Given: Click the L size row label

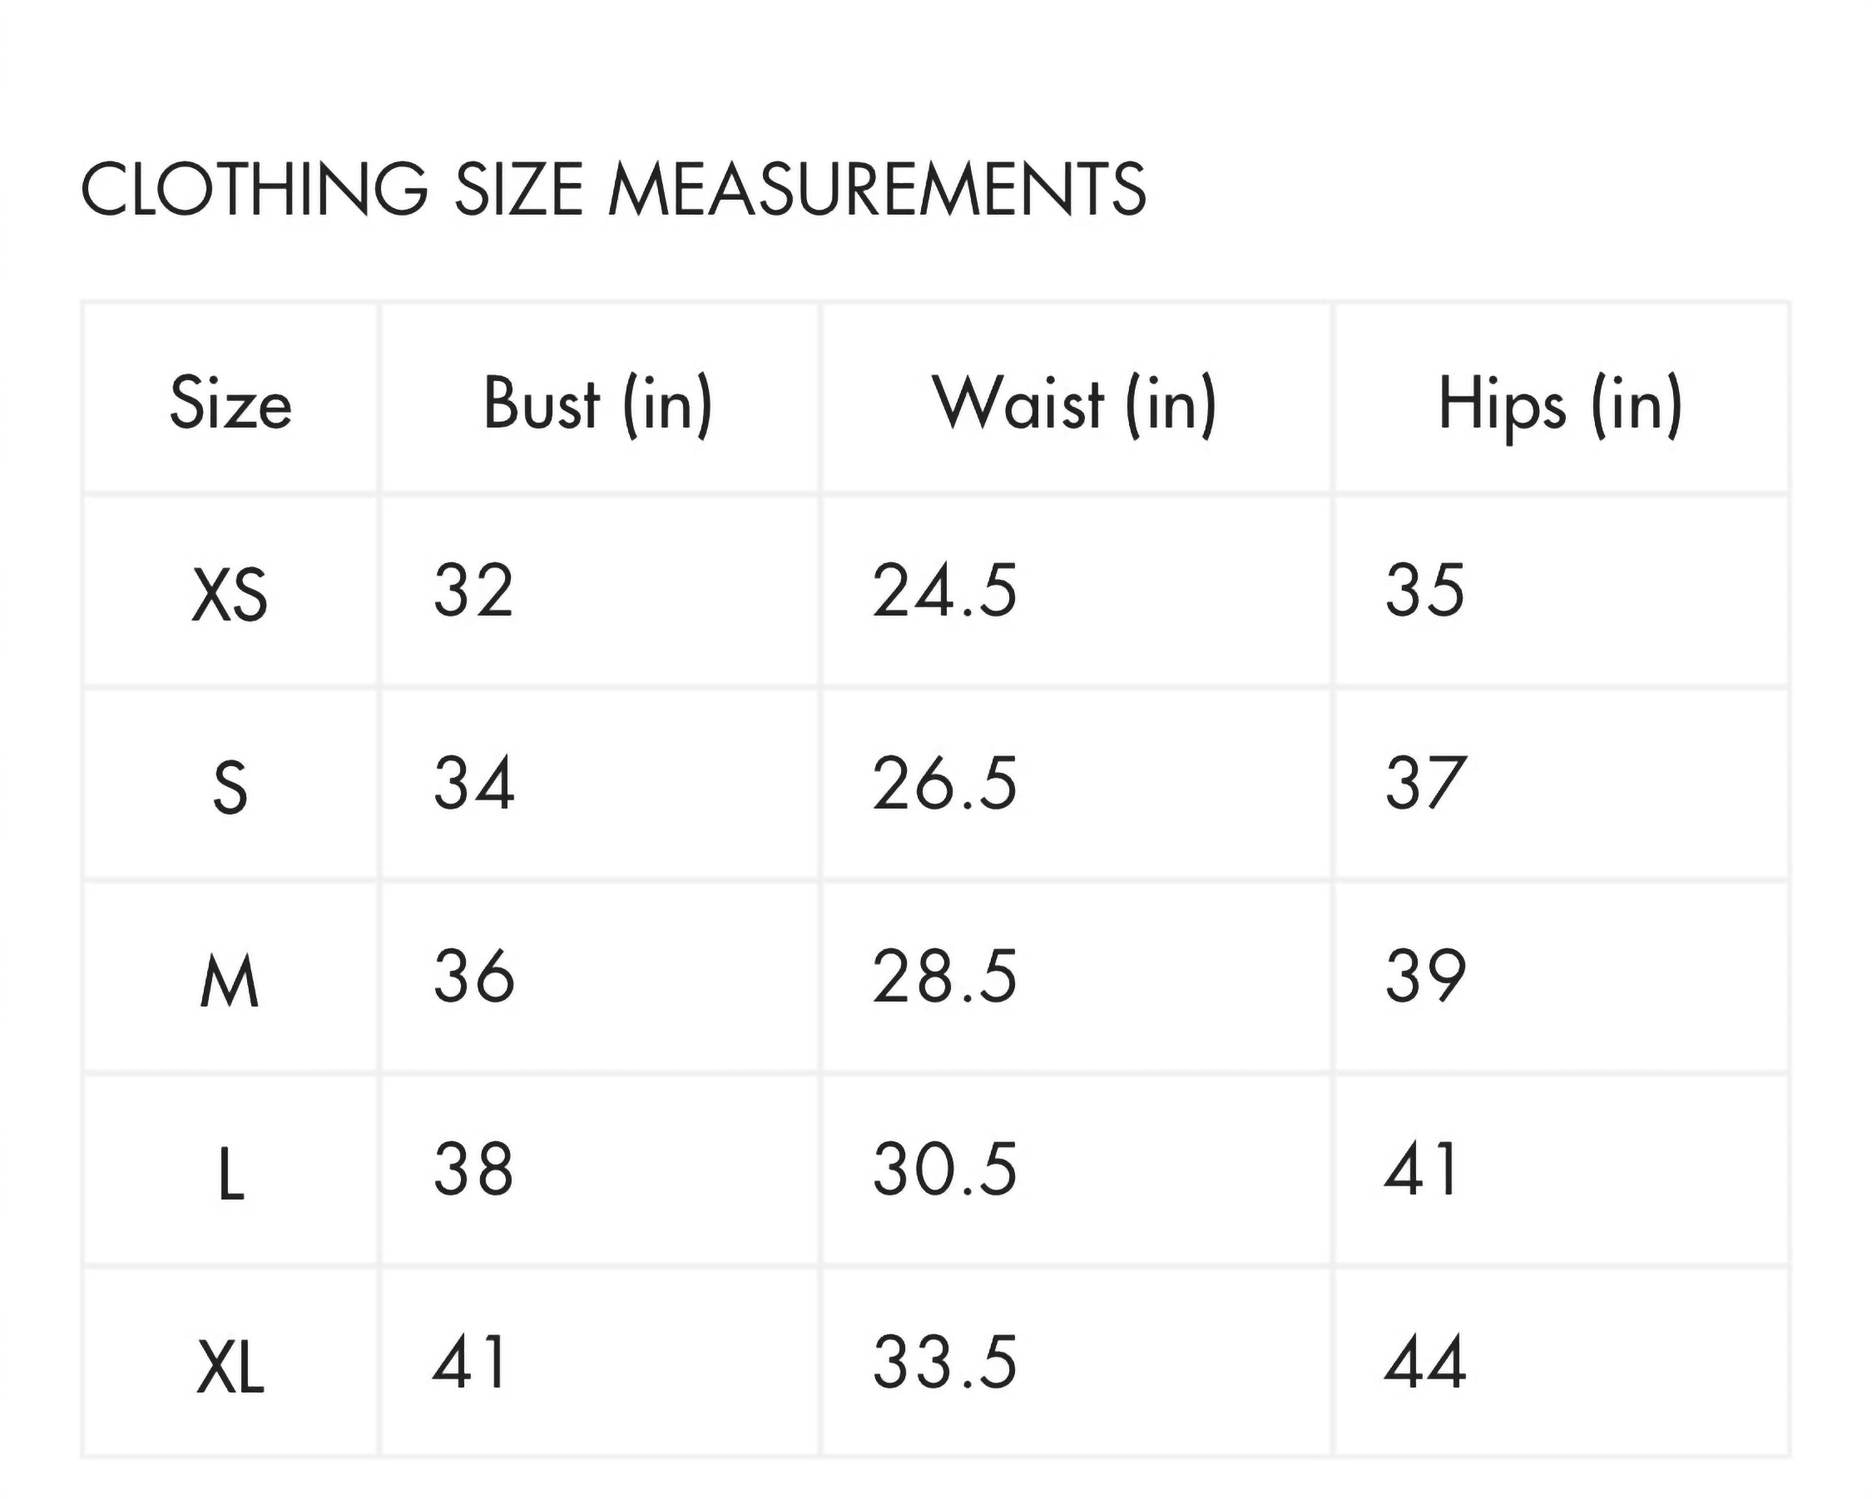Looking at the screenshot, I should pos(230,1174).
